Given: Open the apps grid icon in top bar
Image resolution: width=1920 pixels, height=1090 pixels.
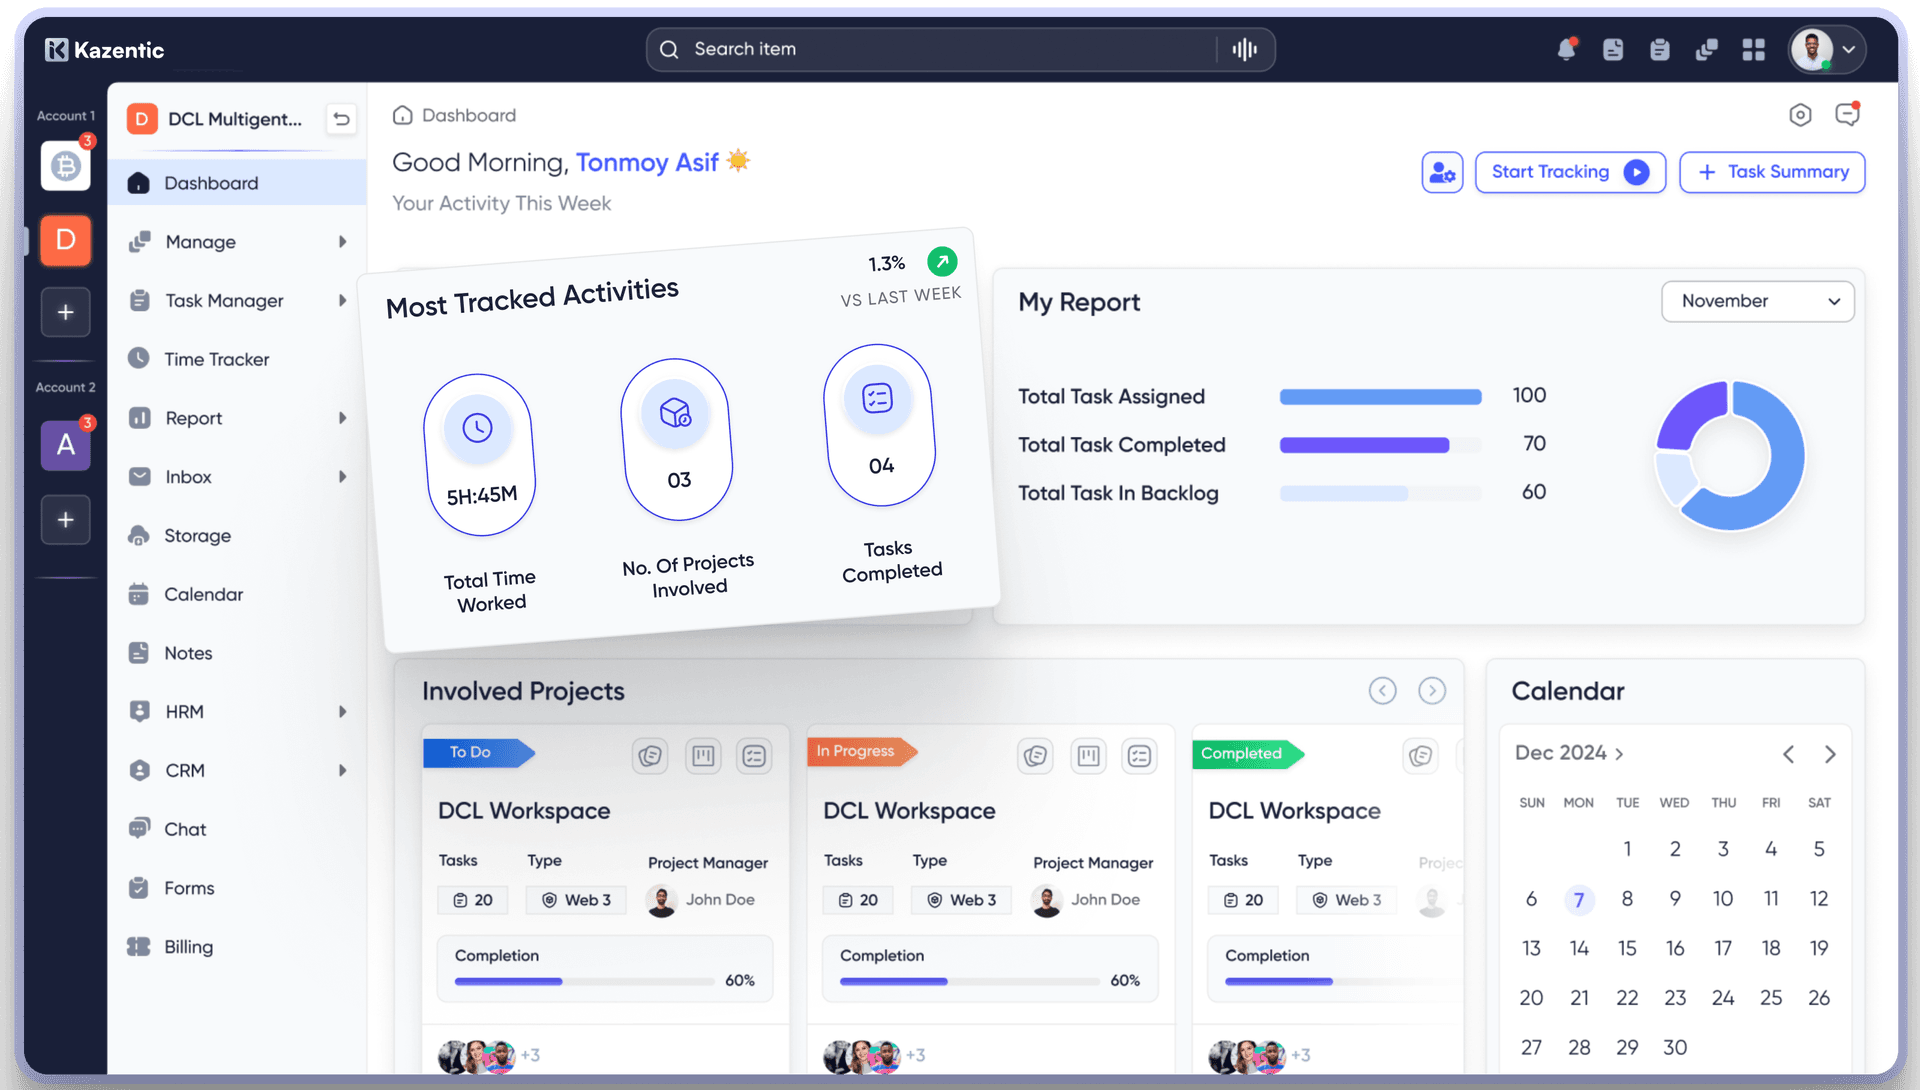Looking at the screenshot, I should (1754, 50).
